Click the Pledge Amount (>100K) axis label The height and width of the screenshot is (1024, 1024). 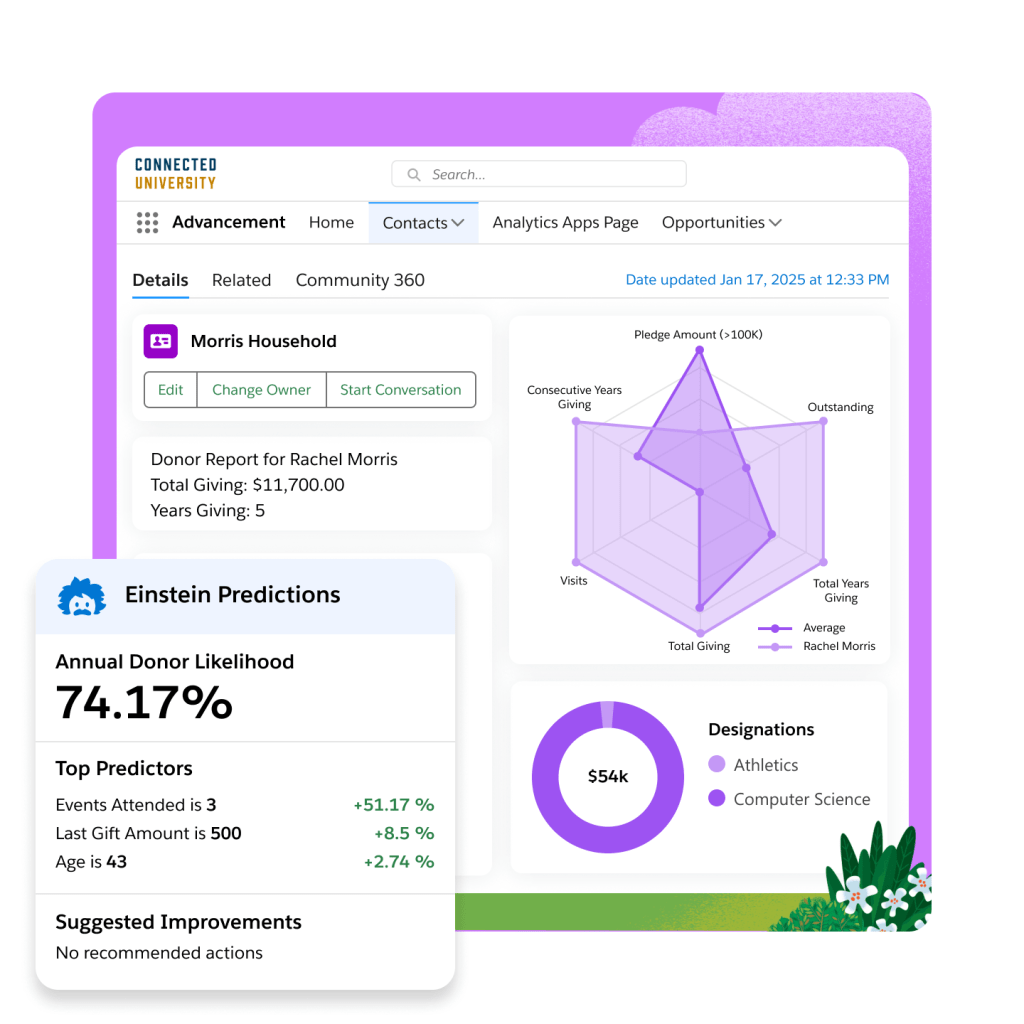(698, 335)
